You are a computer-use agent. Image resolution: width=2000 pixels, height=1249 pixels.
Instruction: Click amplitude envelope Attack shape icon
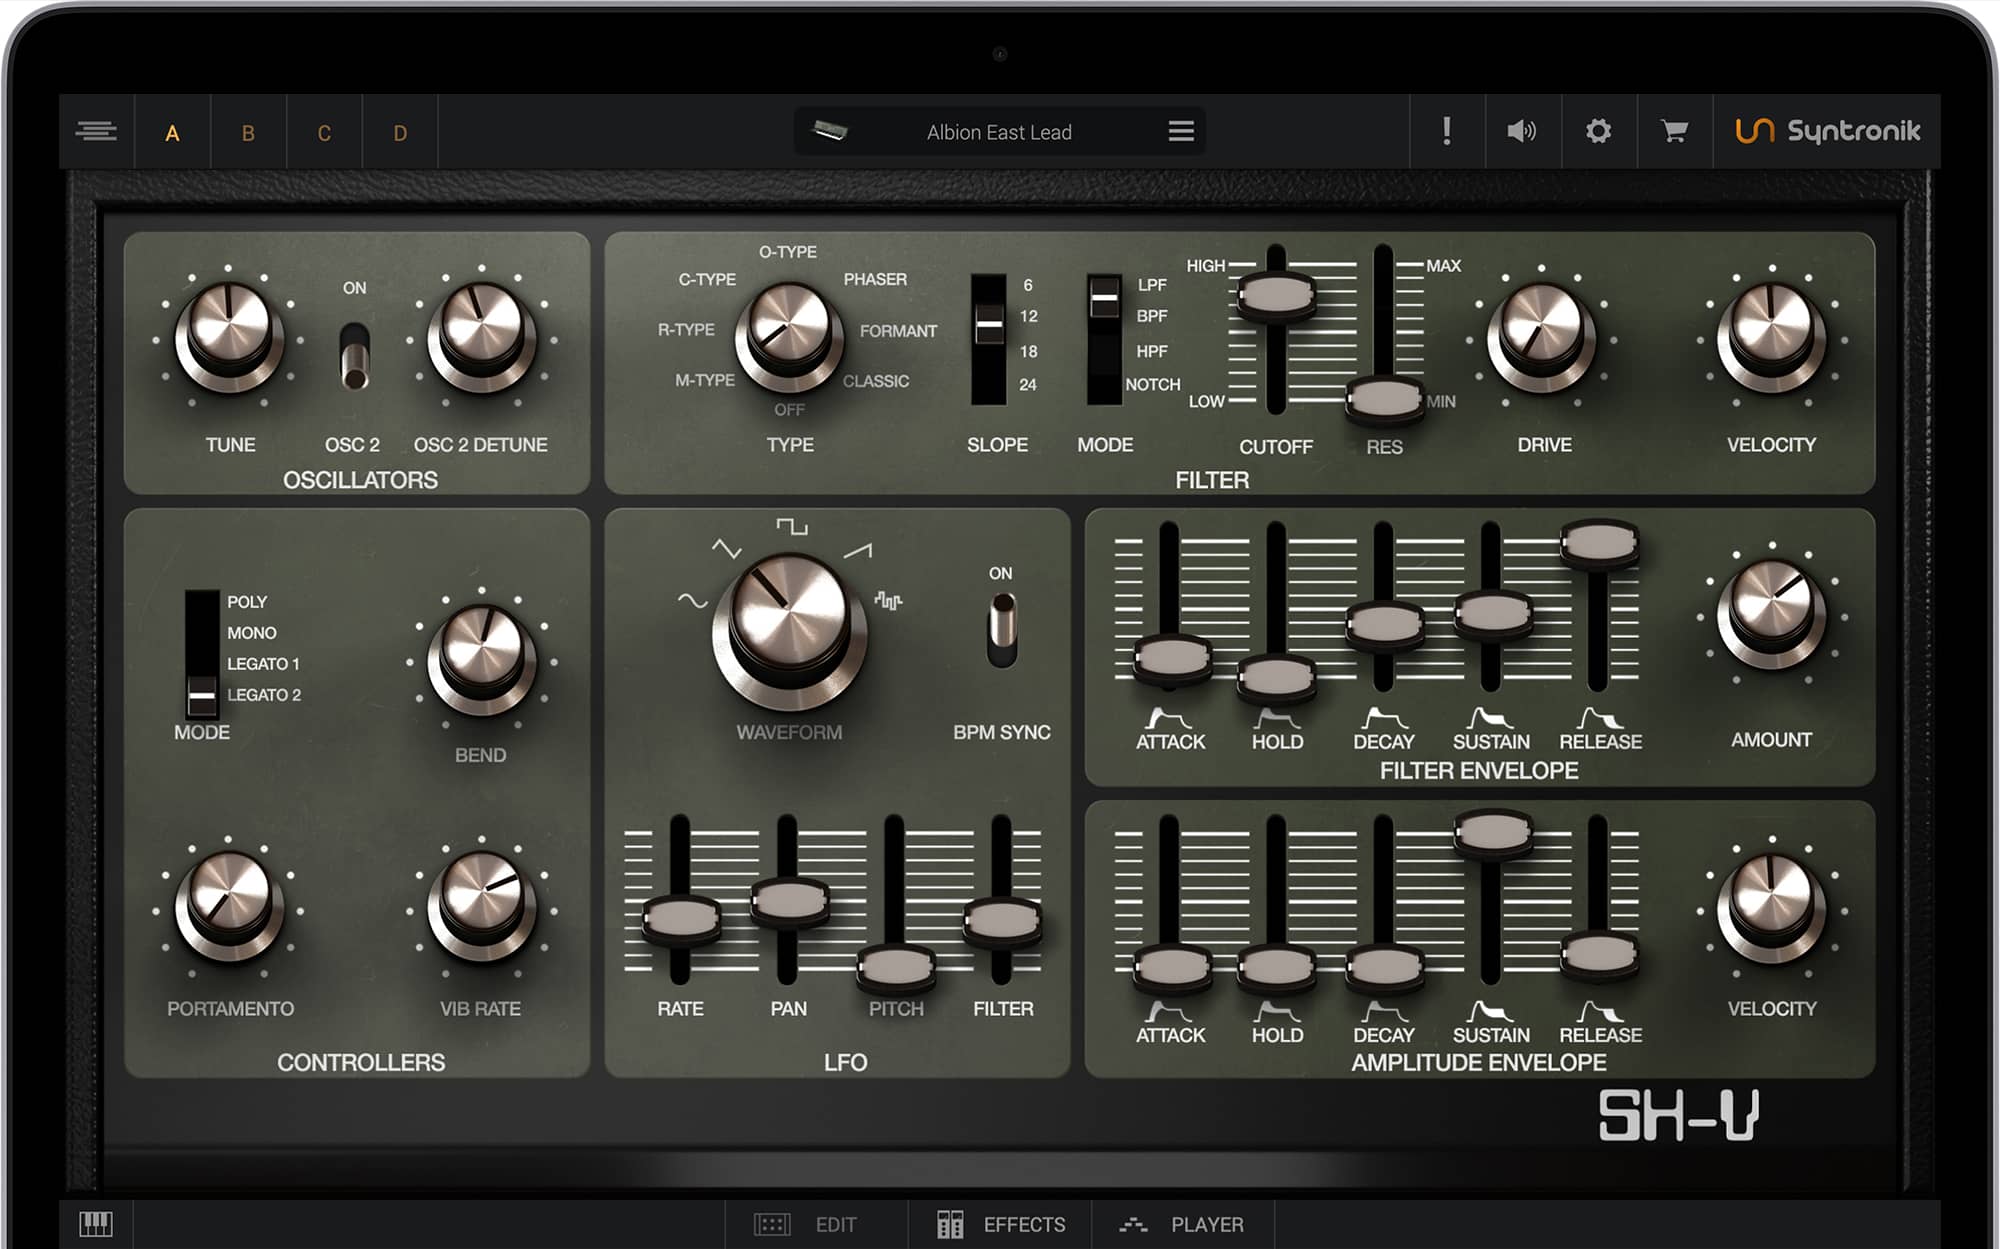(x=1169, y=1011)
